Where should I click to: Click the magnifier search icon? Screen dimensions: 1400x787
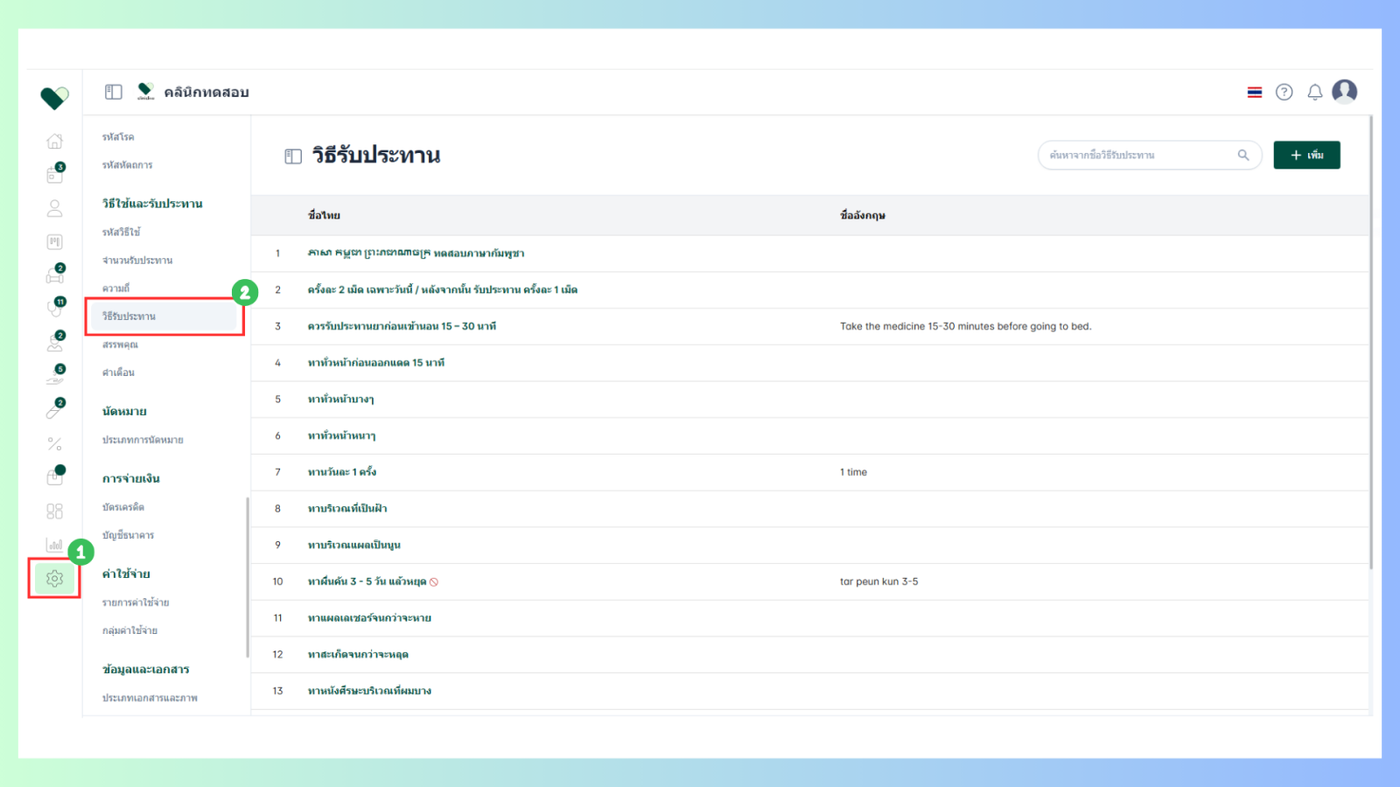(1243, 155)
